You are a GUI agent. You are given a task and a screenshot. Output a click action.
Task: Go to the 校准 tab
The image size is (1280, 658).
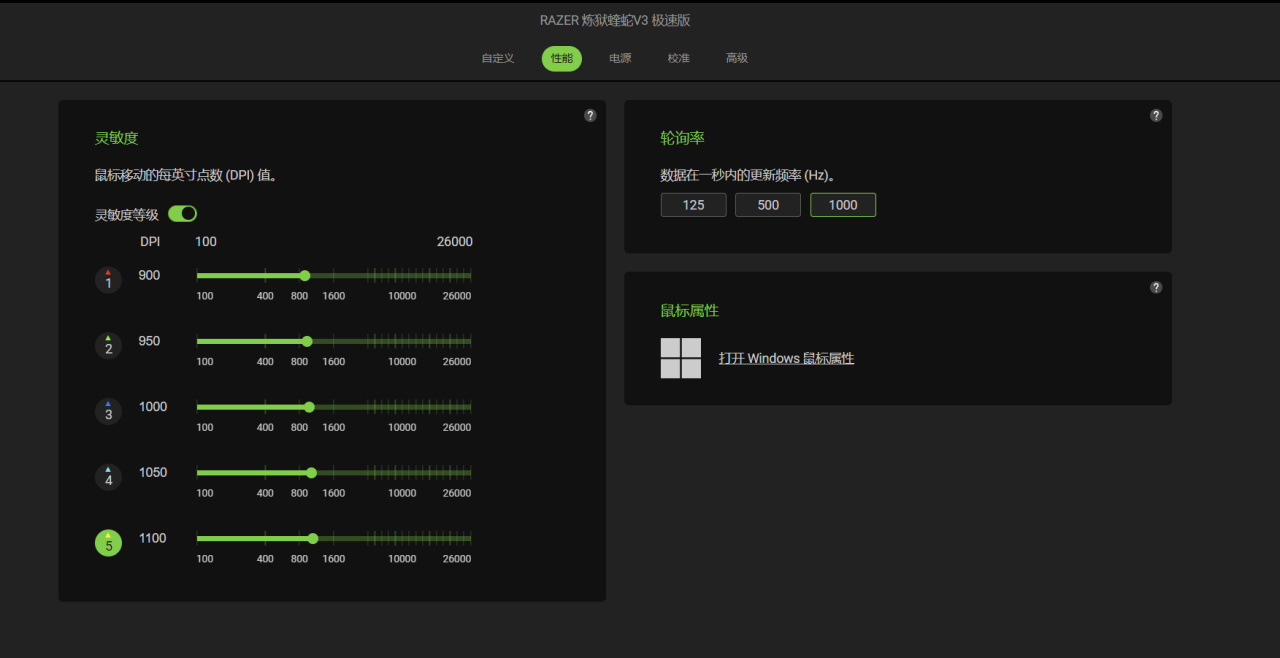point(679,58)
